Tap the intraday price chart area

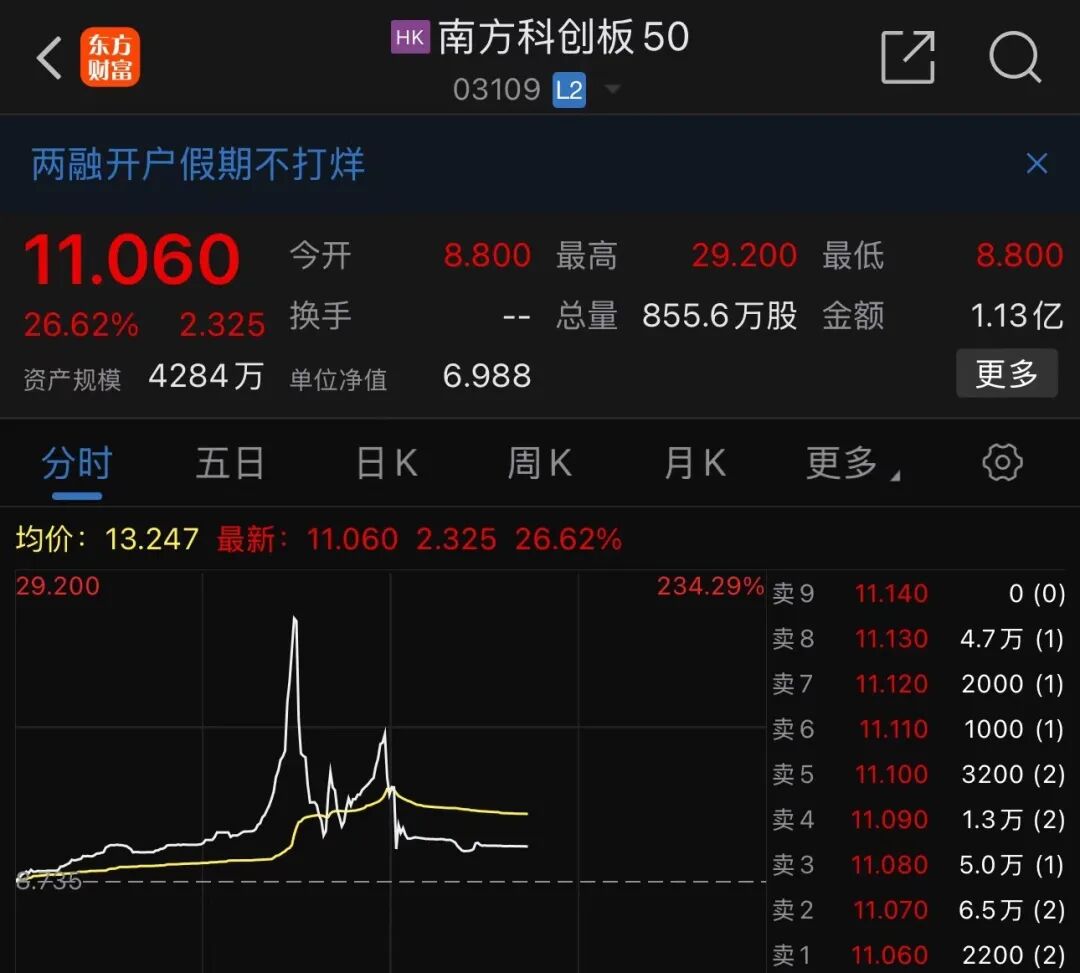click(391, 771)
